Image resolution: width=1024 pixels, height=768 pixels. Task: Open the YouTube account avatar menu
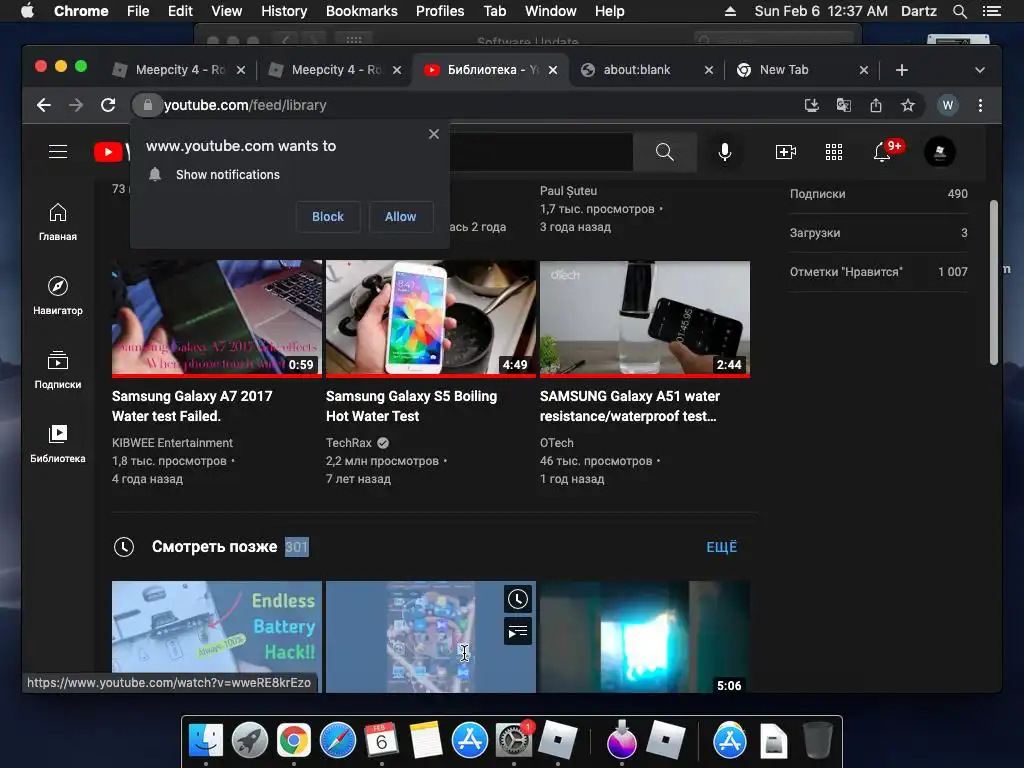(940, 152)
